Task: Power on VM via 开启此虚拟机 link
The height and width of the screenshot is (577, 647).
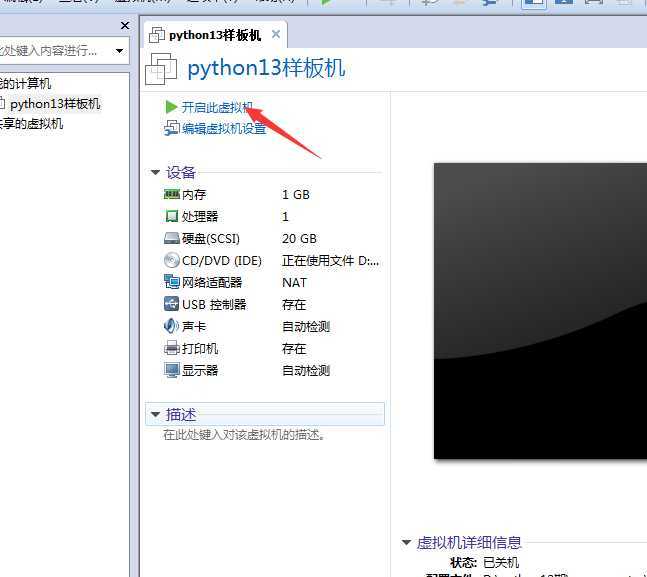Action: [217, 107]
